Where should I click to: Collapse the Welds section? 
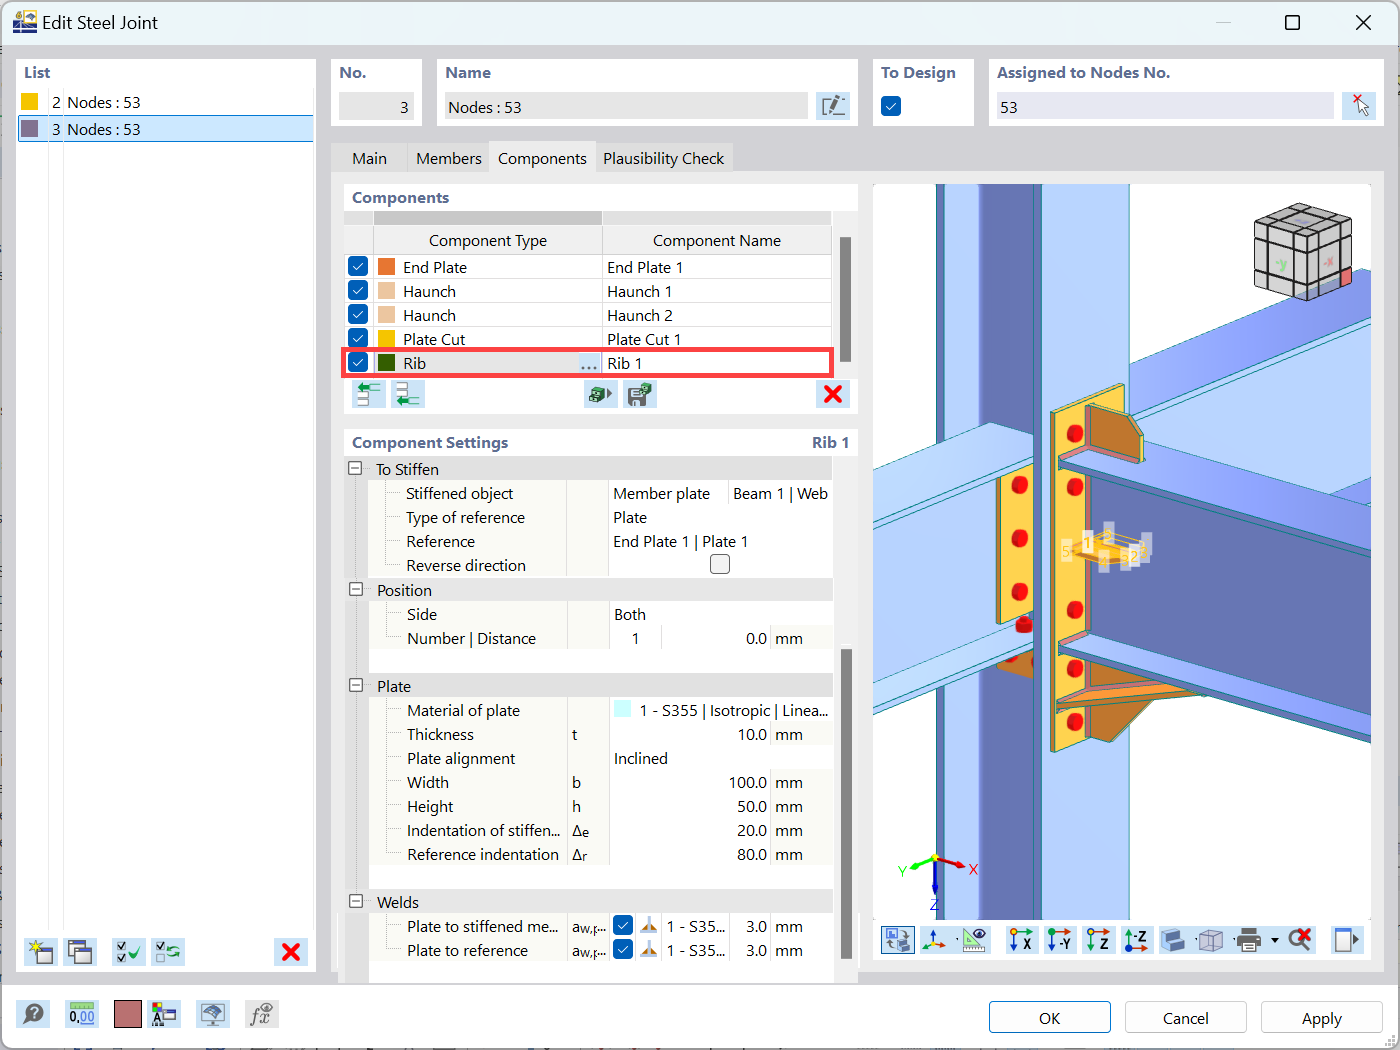click(x=355, y=901)
